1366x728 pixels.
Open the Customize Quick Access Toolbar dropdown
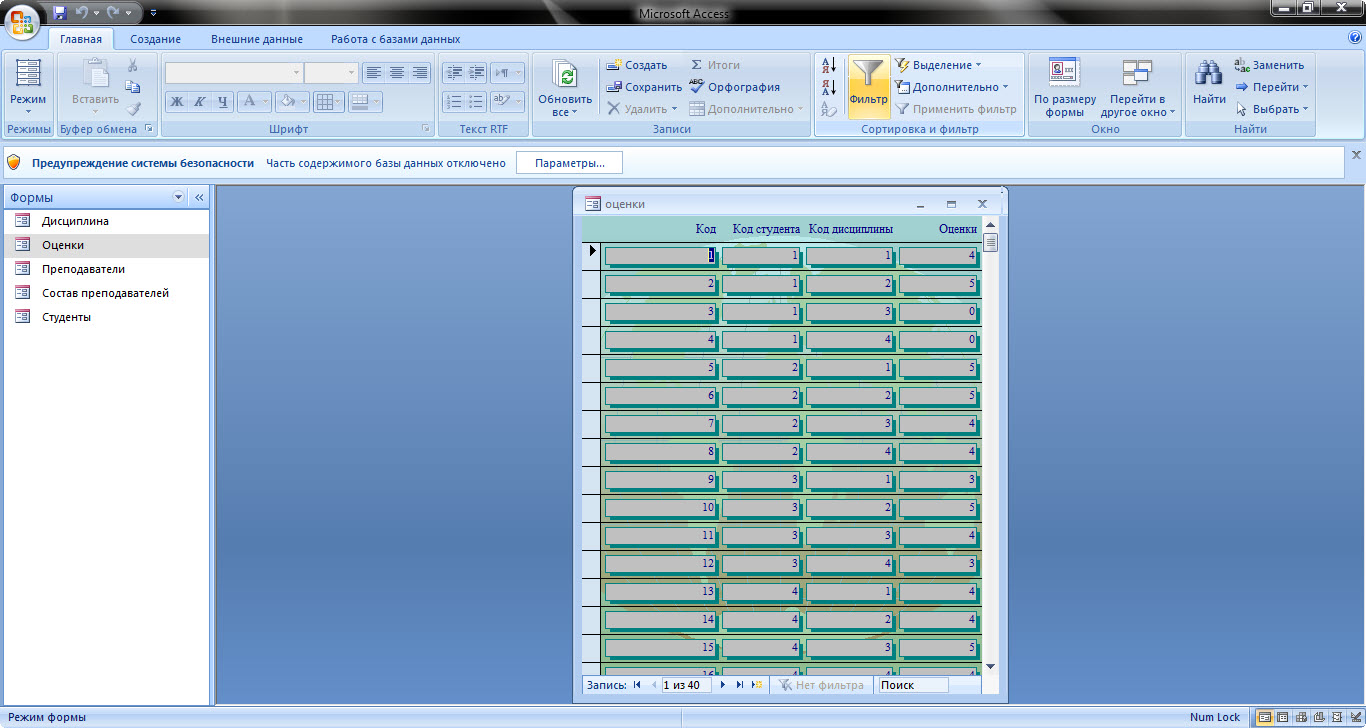point(153,13)
